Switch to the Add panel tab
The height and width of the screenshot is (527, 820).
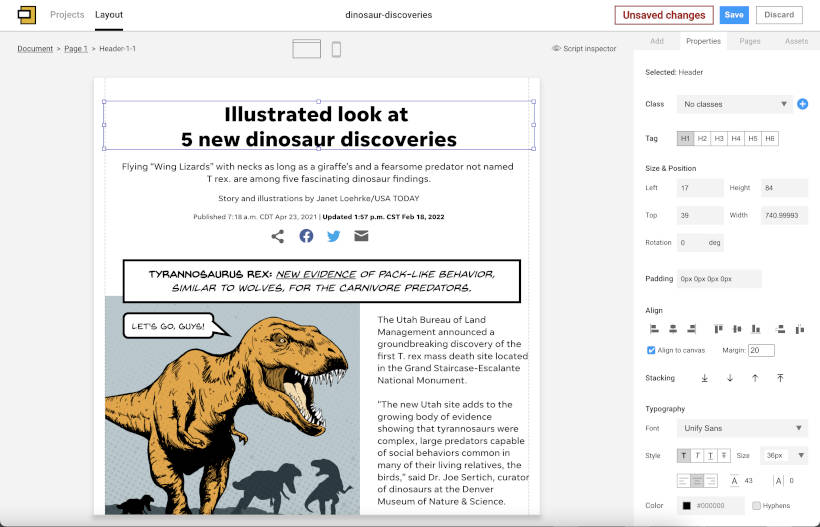coord(657,41)
